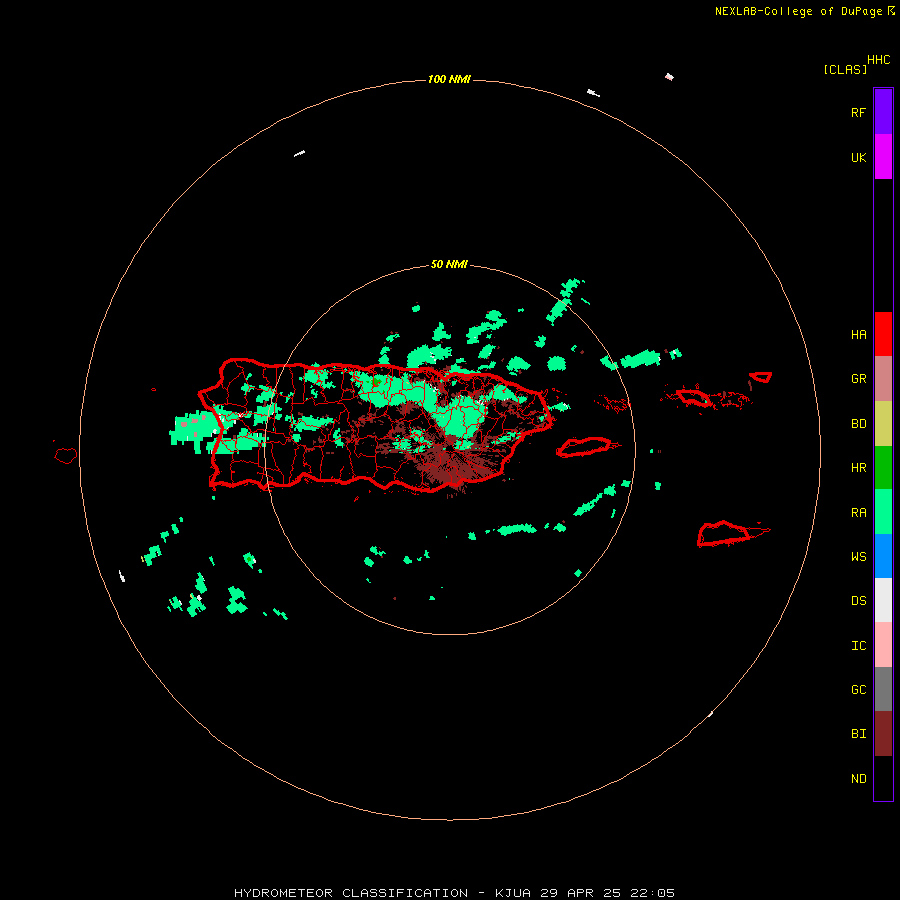Click the 50 NMI range ring label
Screen dimensions: 900x900
click(449, 264)
